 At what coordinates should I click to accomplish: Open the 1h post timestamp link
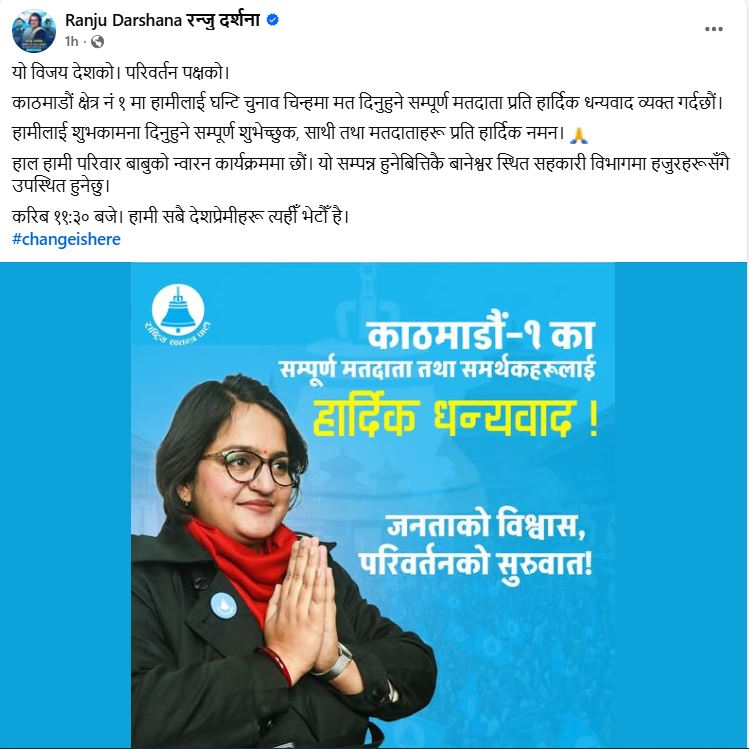[x=71, y=42]
